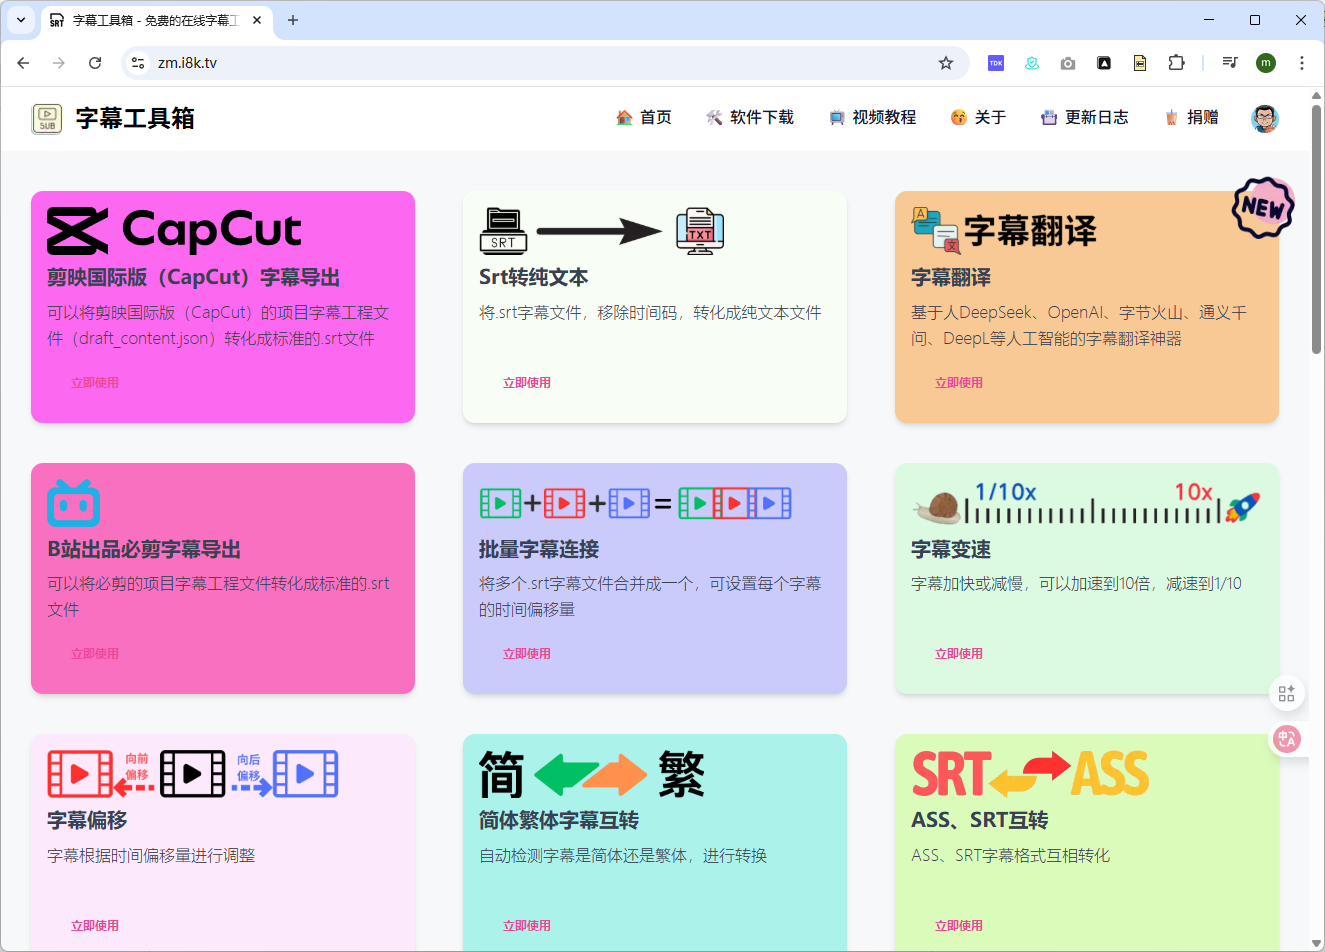
Task: Click the 字幕偏移 card title
Action: click(x=87, y=820)
